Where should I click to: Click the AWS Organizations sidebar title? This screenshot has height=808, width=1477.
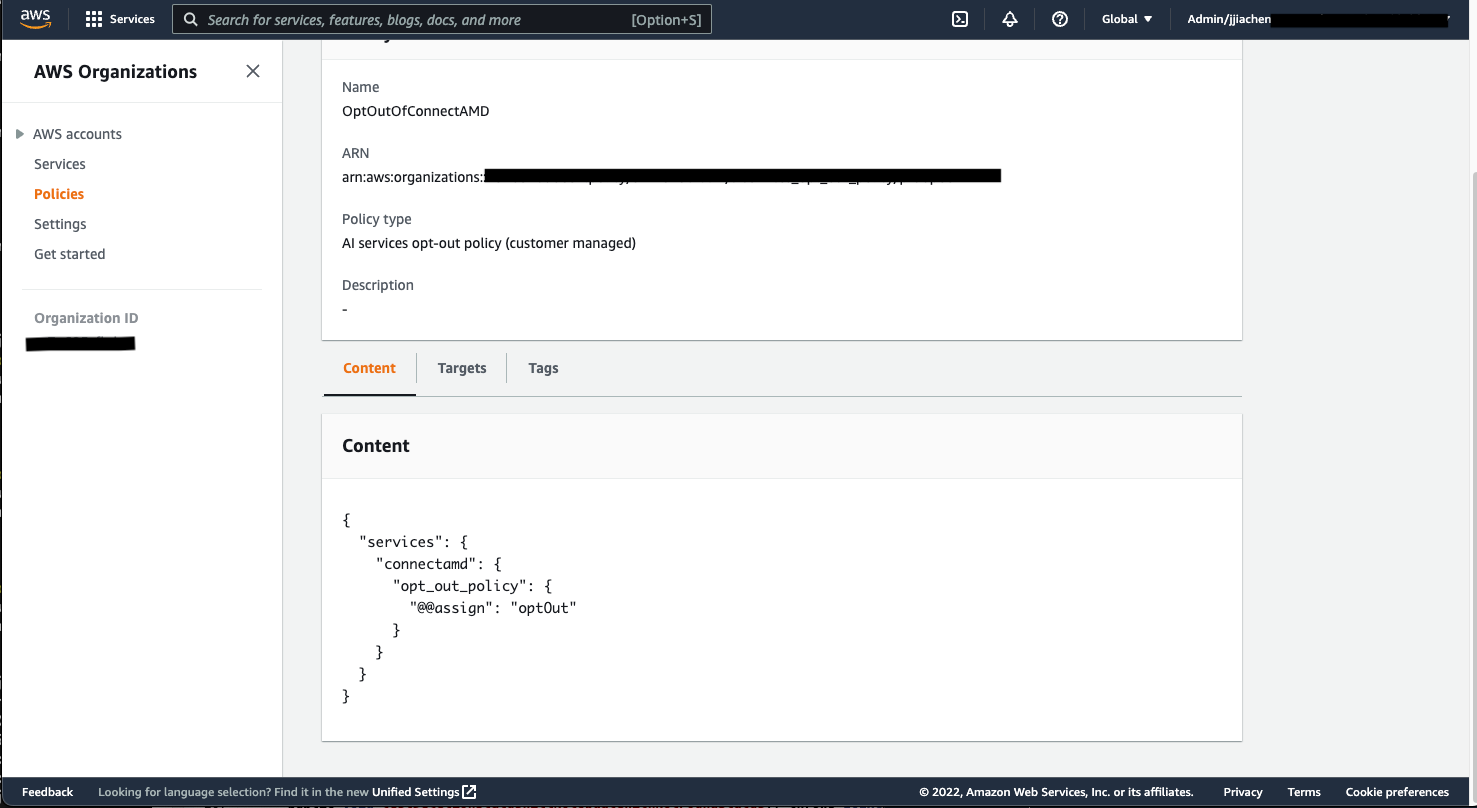point(115,72)
